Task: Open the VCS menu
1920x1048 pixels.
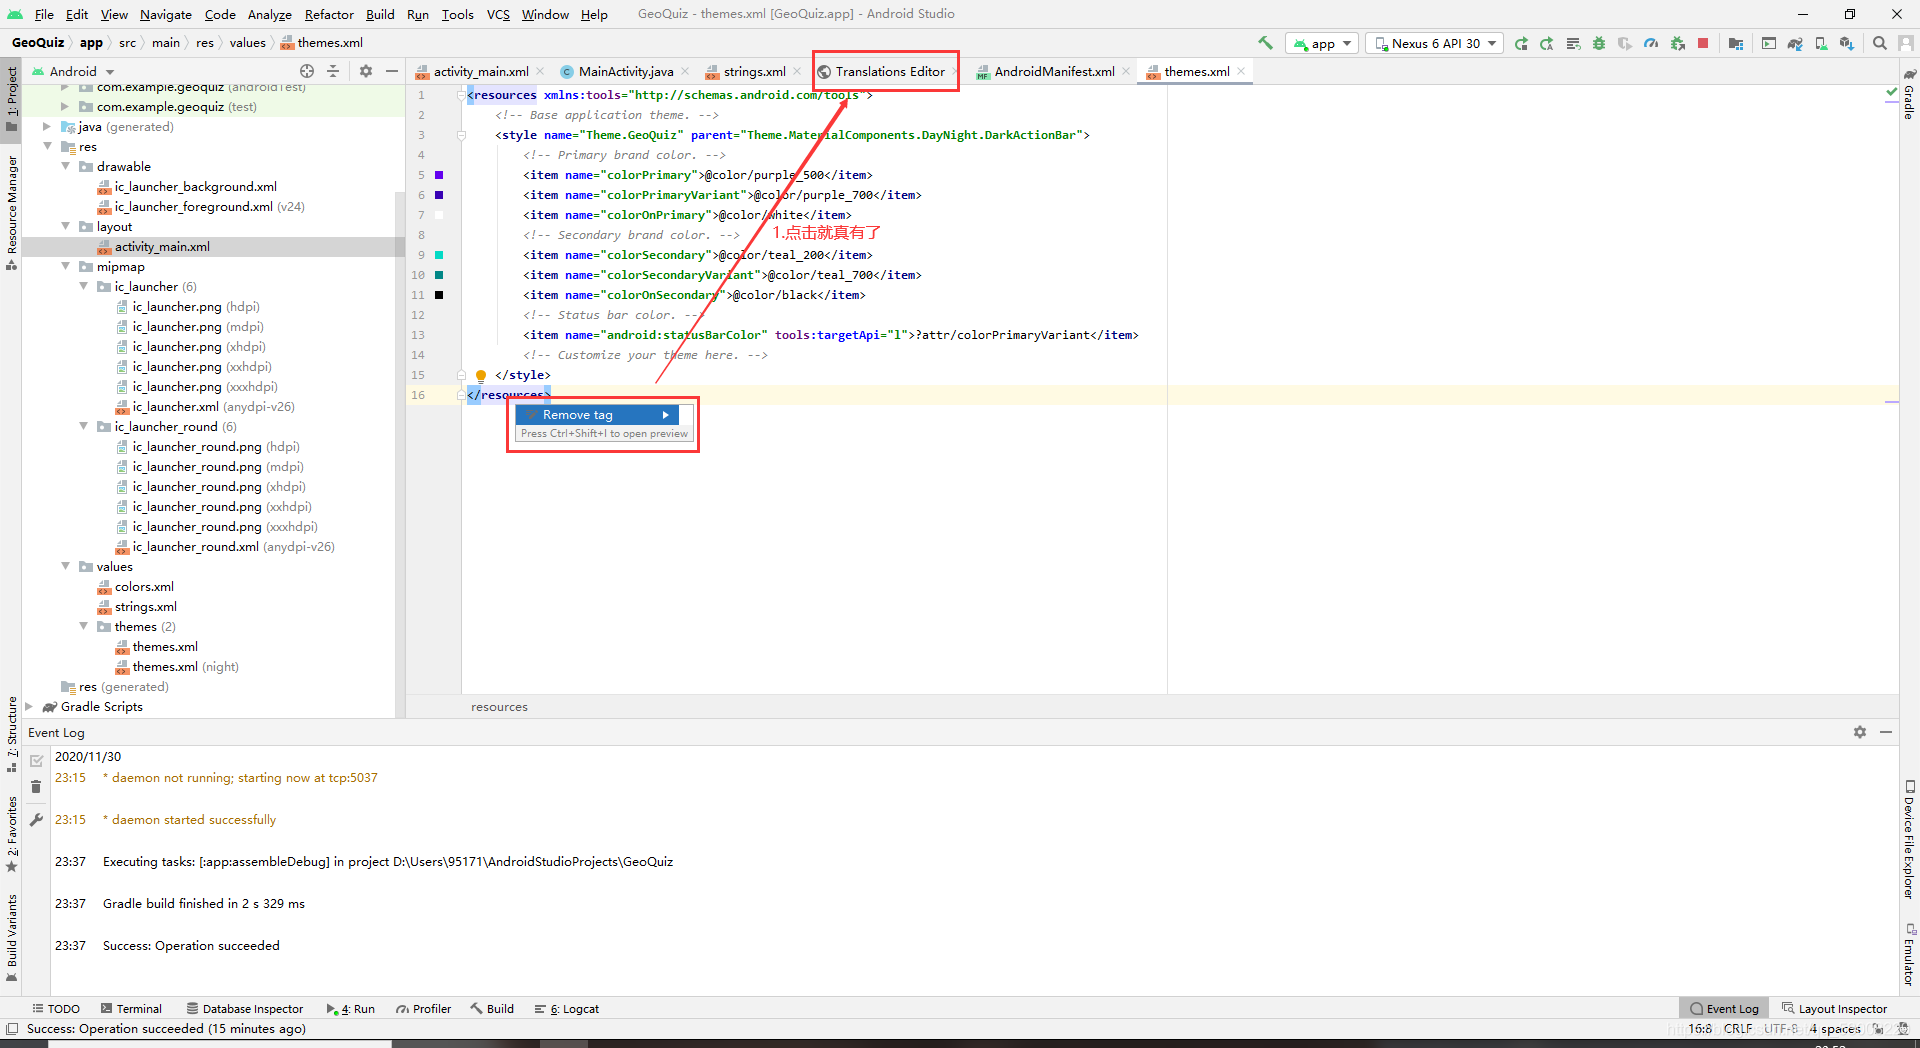Action: tap(498, 14)
